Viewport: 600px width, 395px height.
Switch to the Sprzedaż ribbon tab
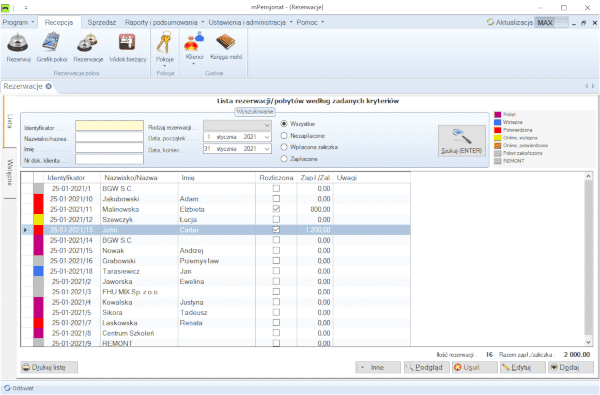click(101, 22)
